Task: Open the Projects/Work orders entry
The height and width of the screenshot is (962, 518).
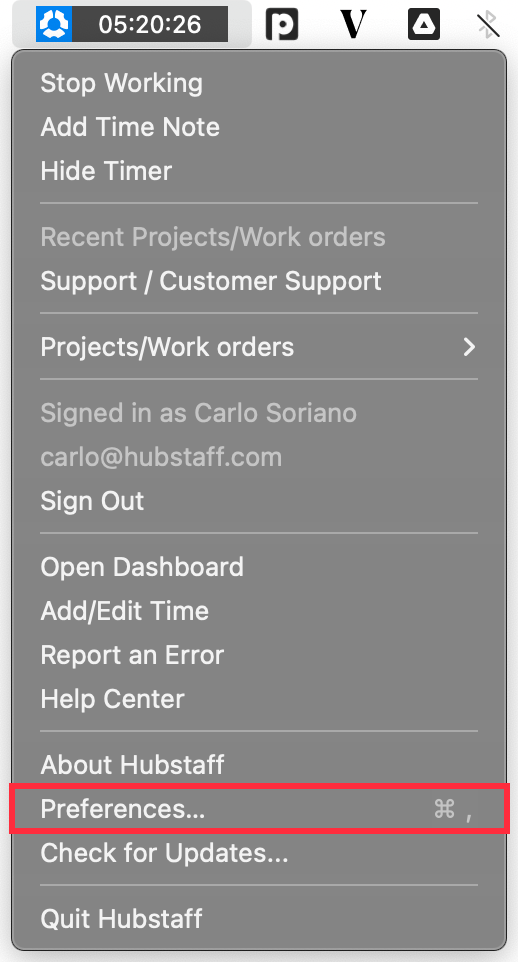Action: [x=259, y=347]
